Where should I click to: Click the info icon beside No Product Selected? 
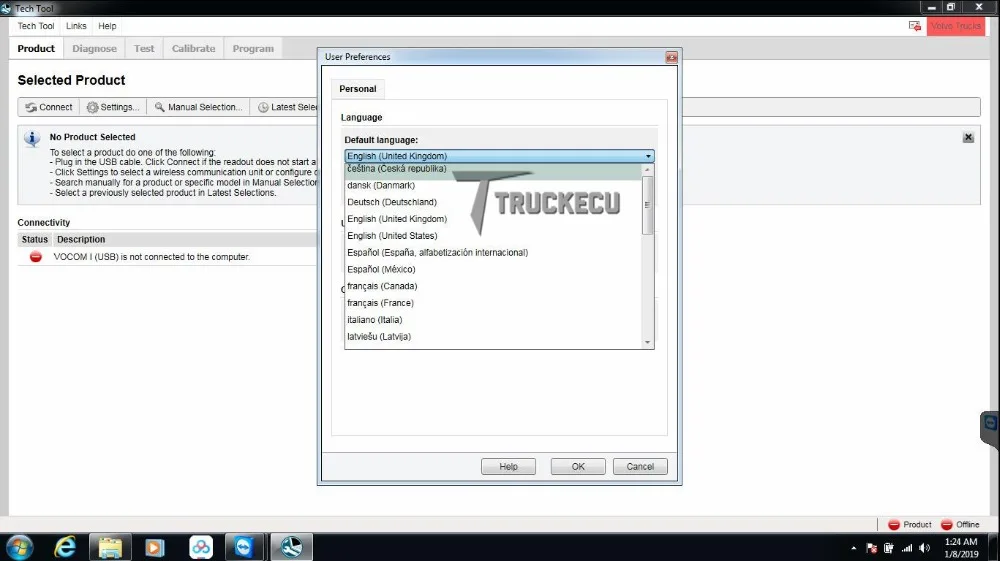click(x=32, y=138)
